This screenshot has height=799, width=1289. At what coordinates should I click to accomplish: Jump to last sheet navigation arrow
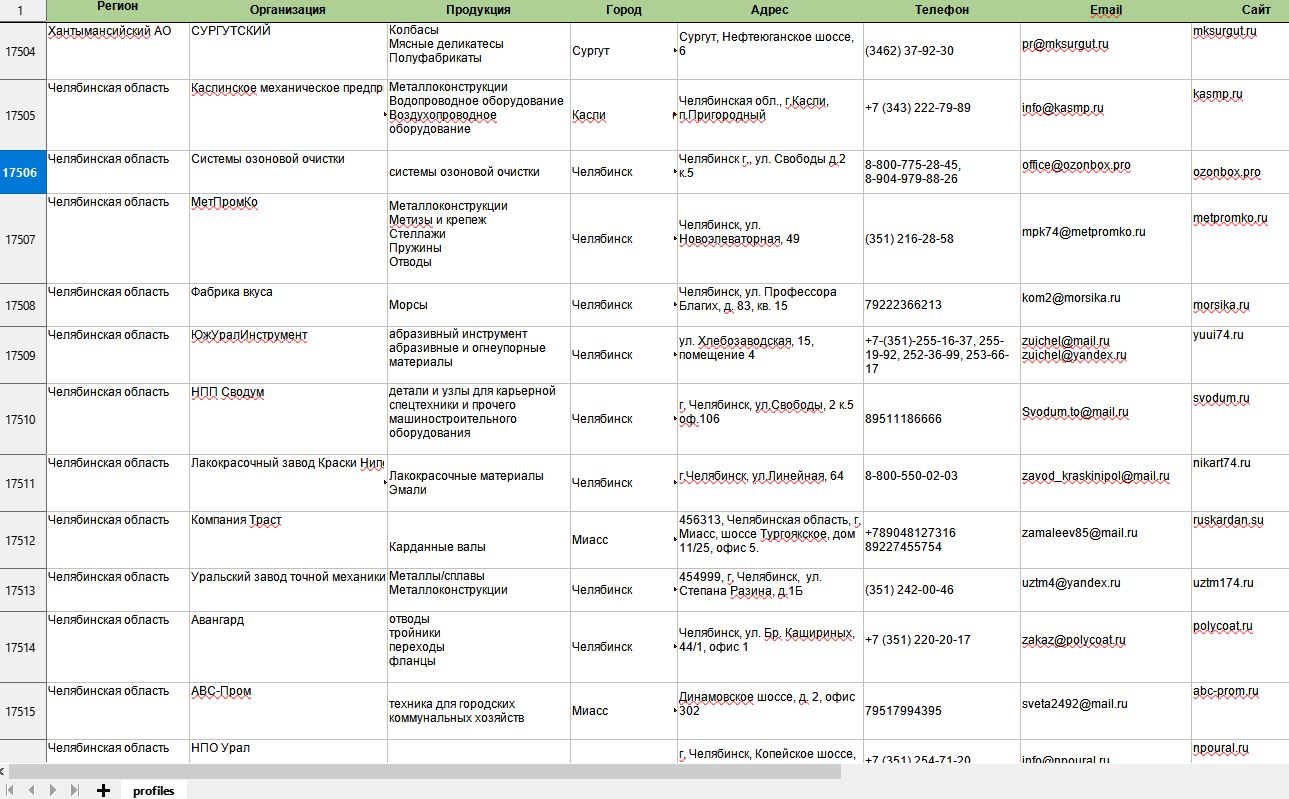tap(75, 790)
